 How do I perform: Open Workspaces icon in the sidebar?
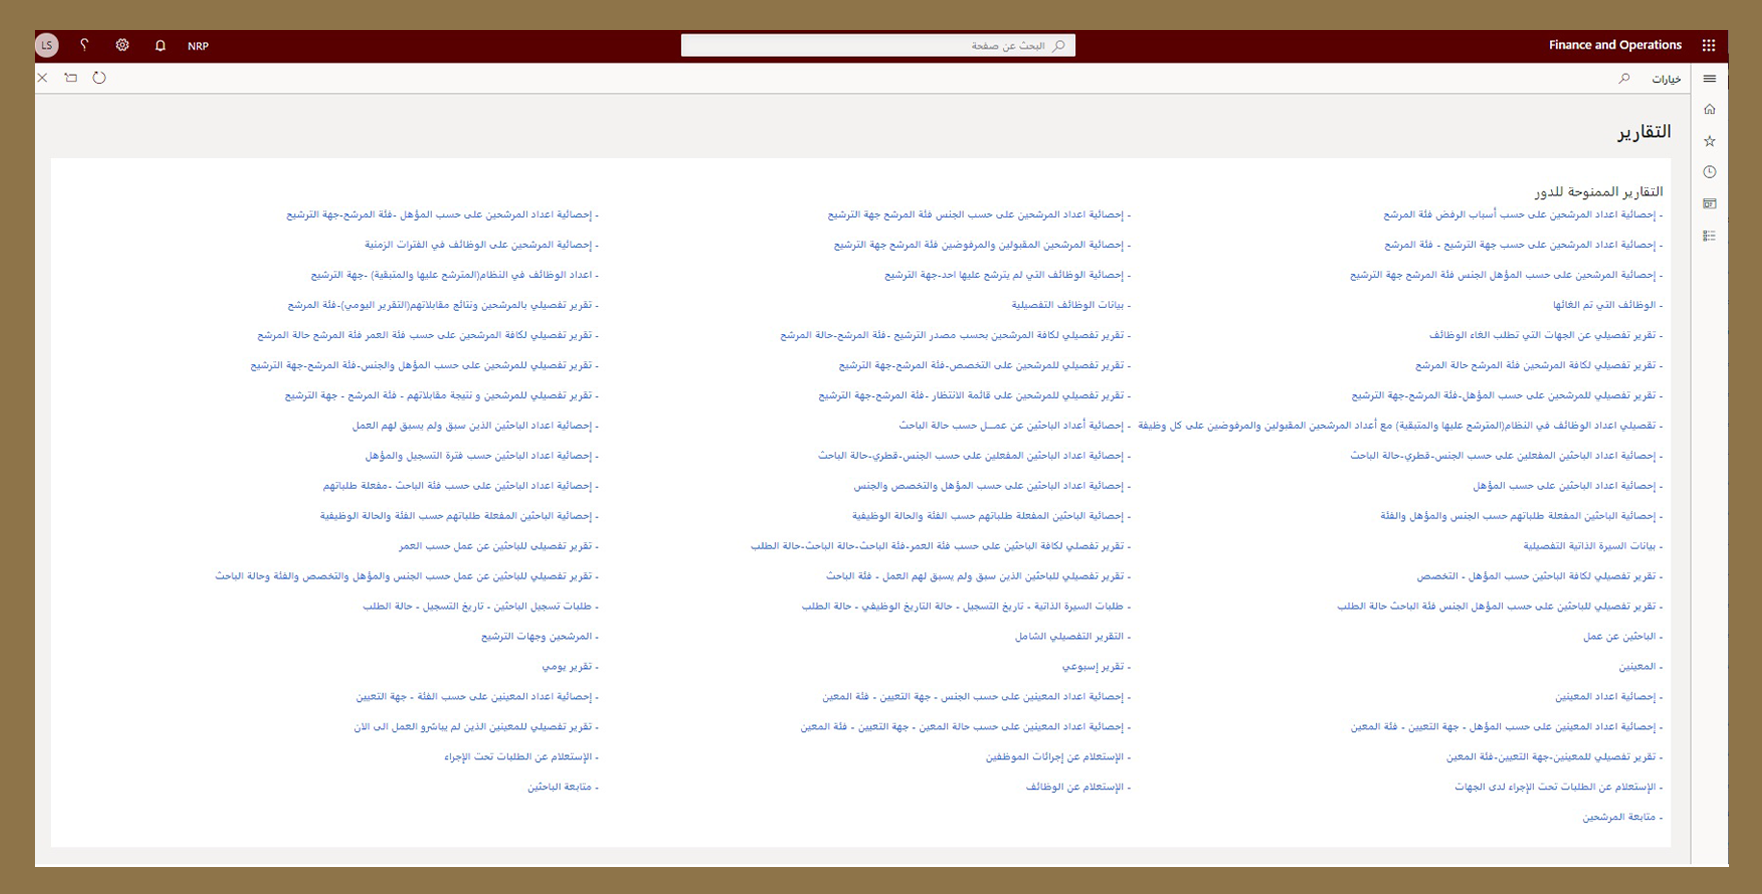(1710, 204)
